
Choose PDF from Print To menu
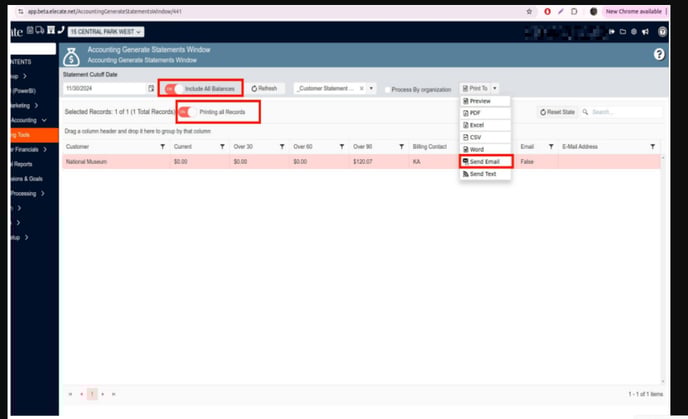(x=476, y=113)
